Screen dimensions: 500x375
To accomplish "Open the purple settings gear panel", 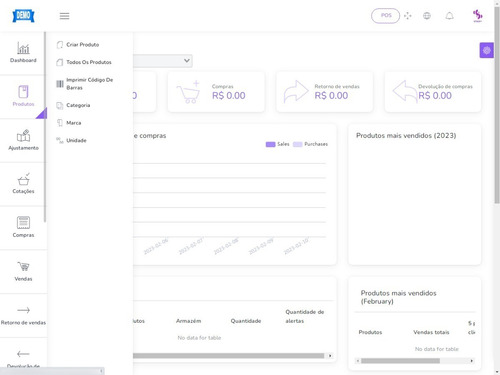I will (x=487, y=50).
